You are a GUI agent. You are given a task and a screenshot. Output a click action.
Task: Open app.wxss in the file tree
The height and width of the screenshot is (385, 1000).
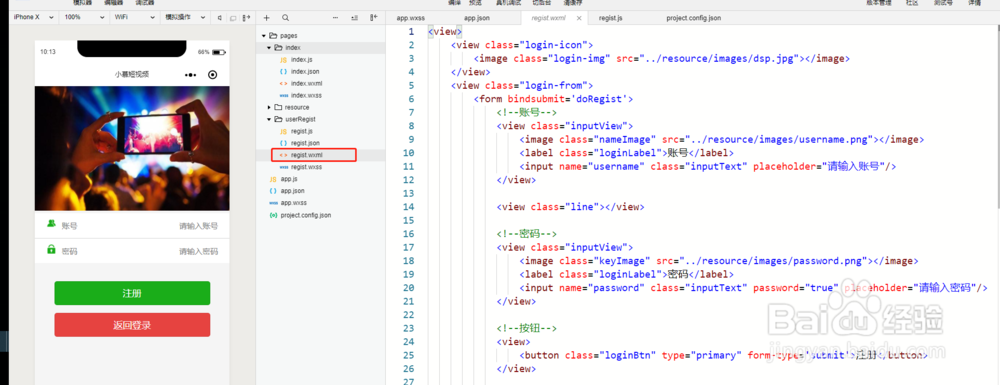point(293,203)
